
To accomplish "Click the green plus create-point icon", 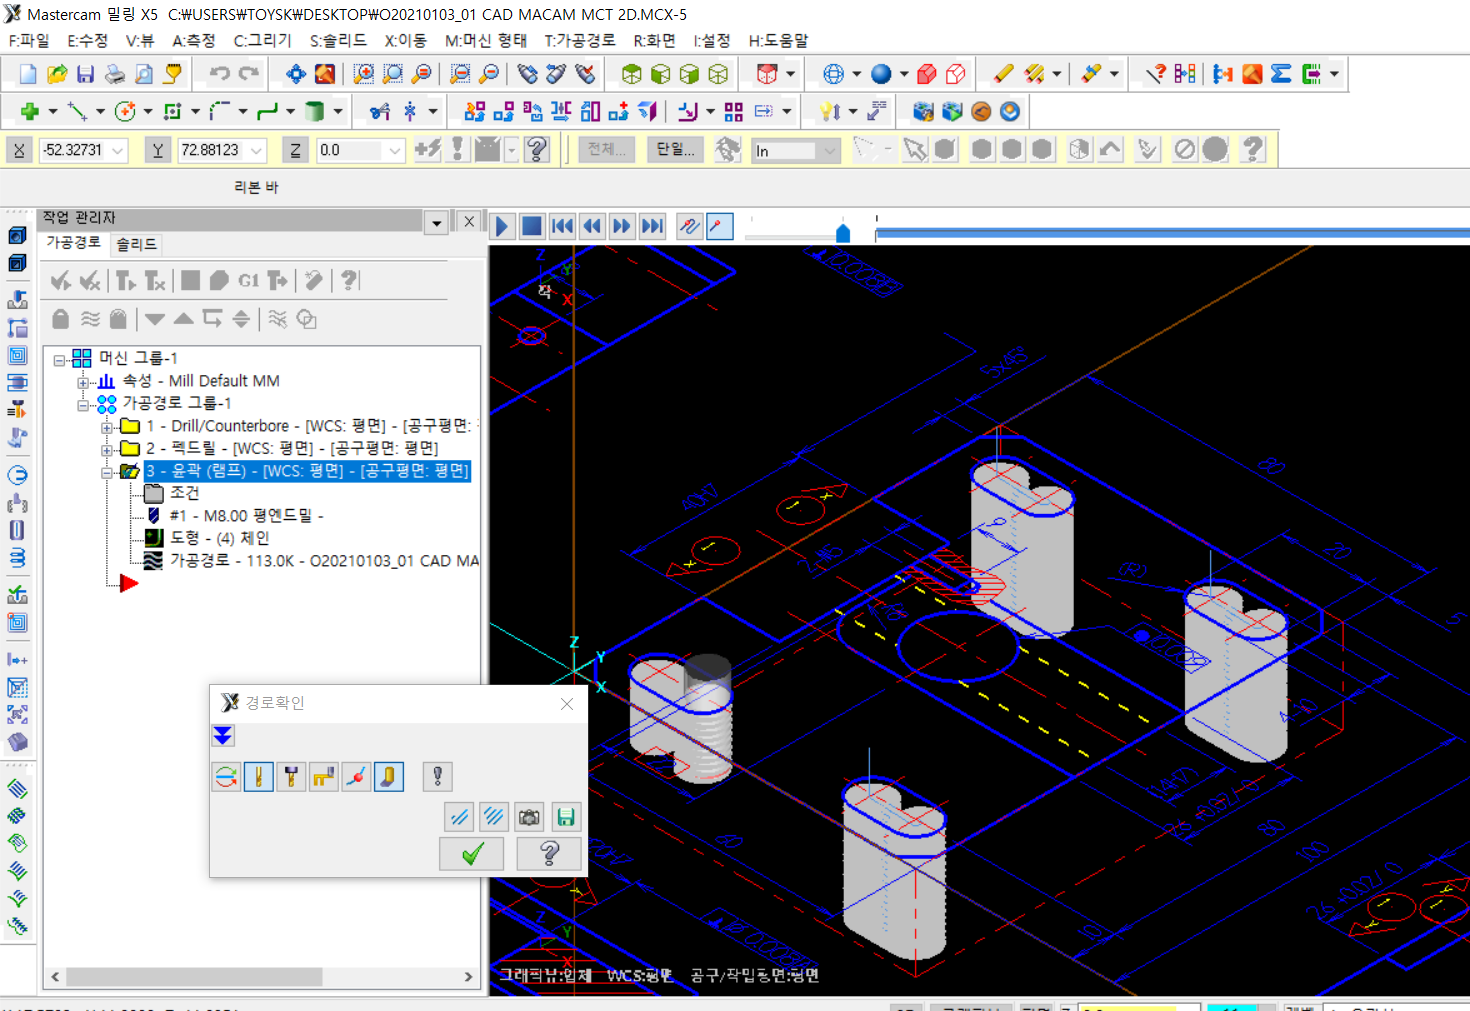I will 30,111.
